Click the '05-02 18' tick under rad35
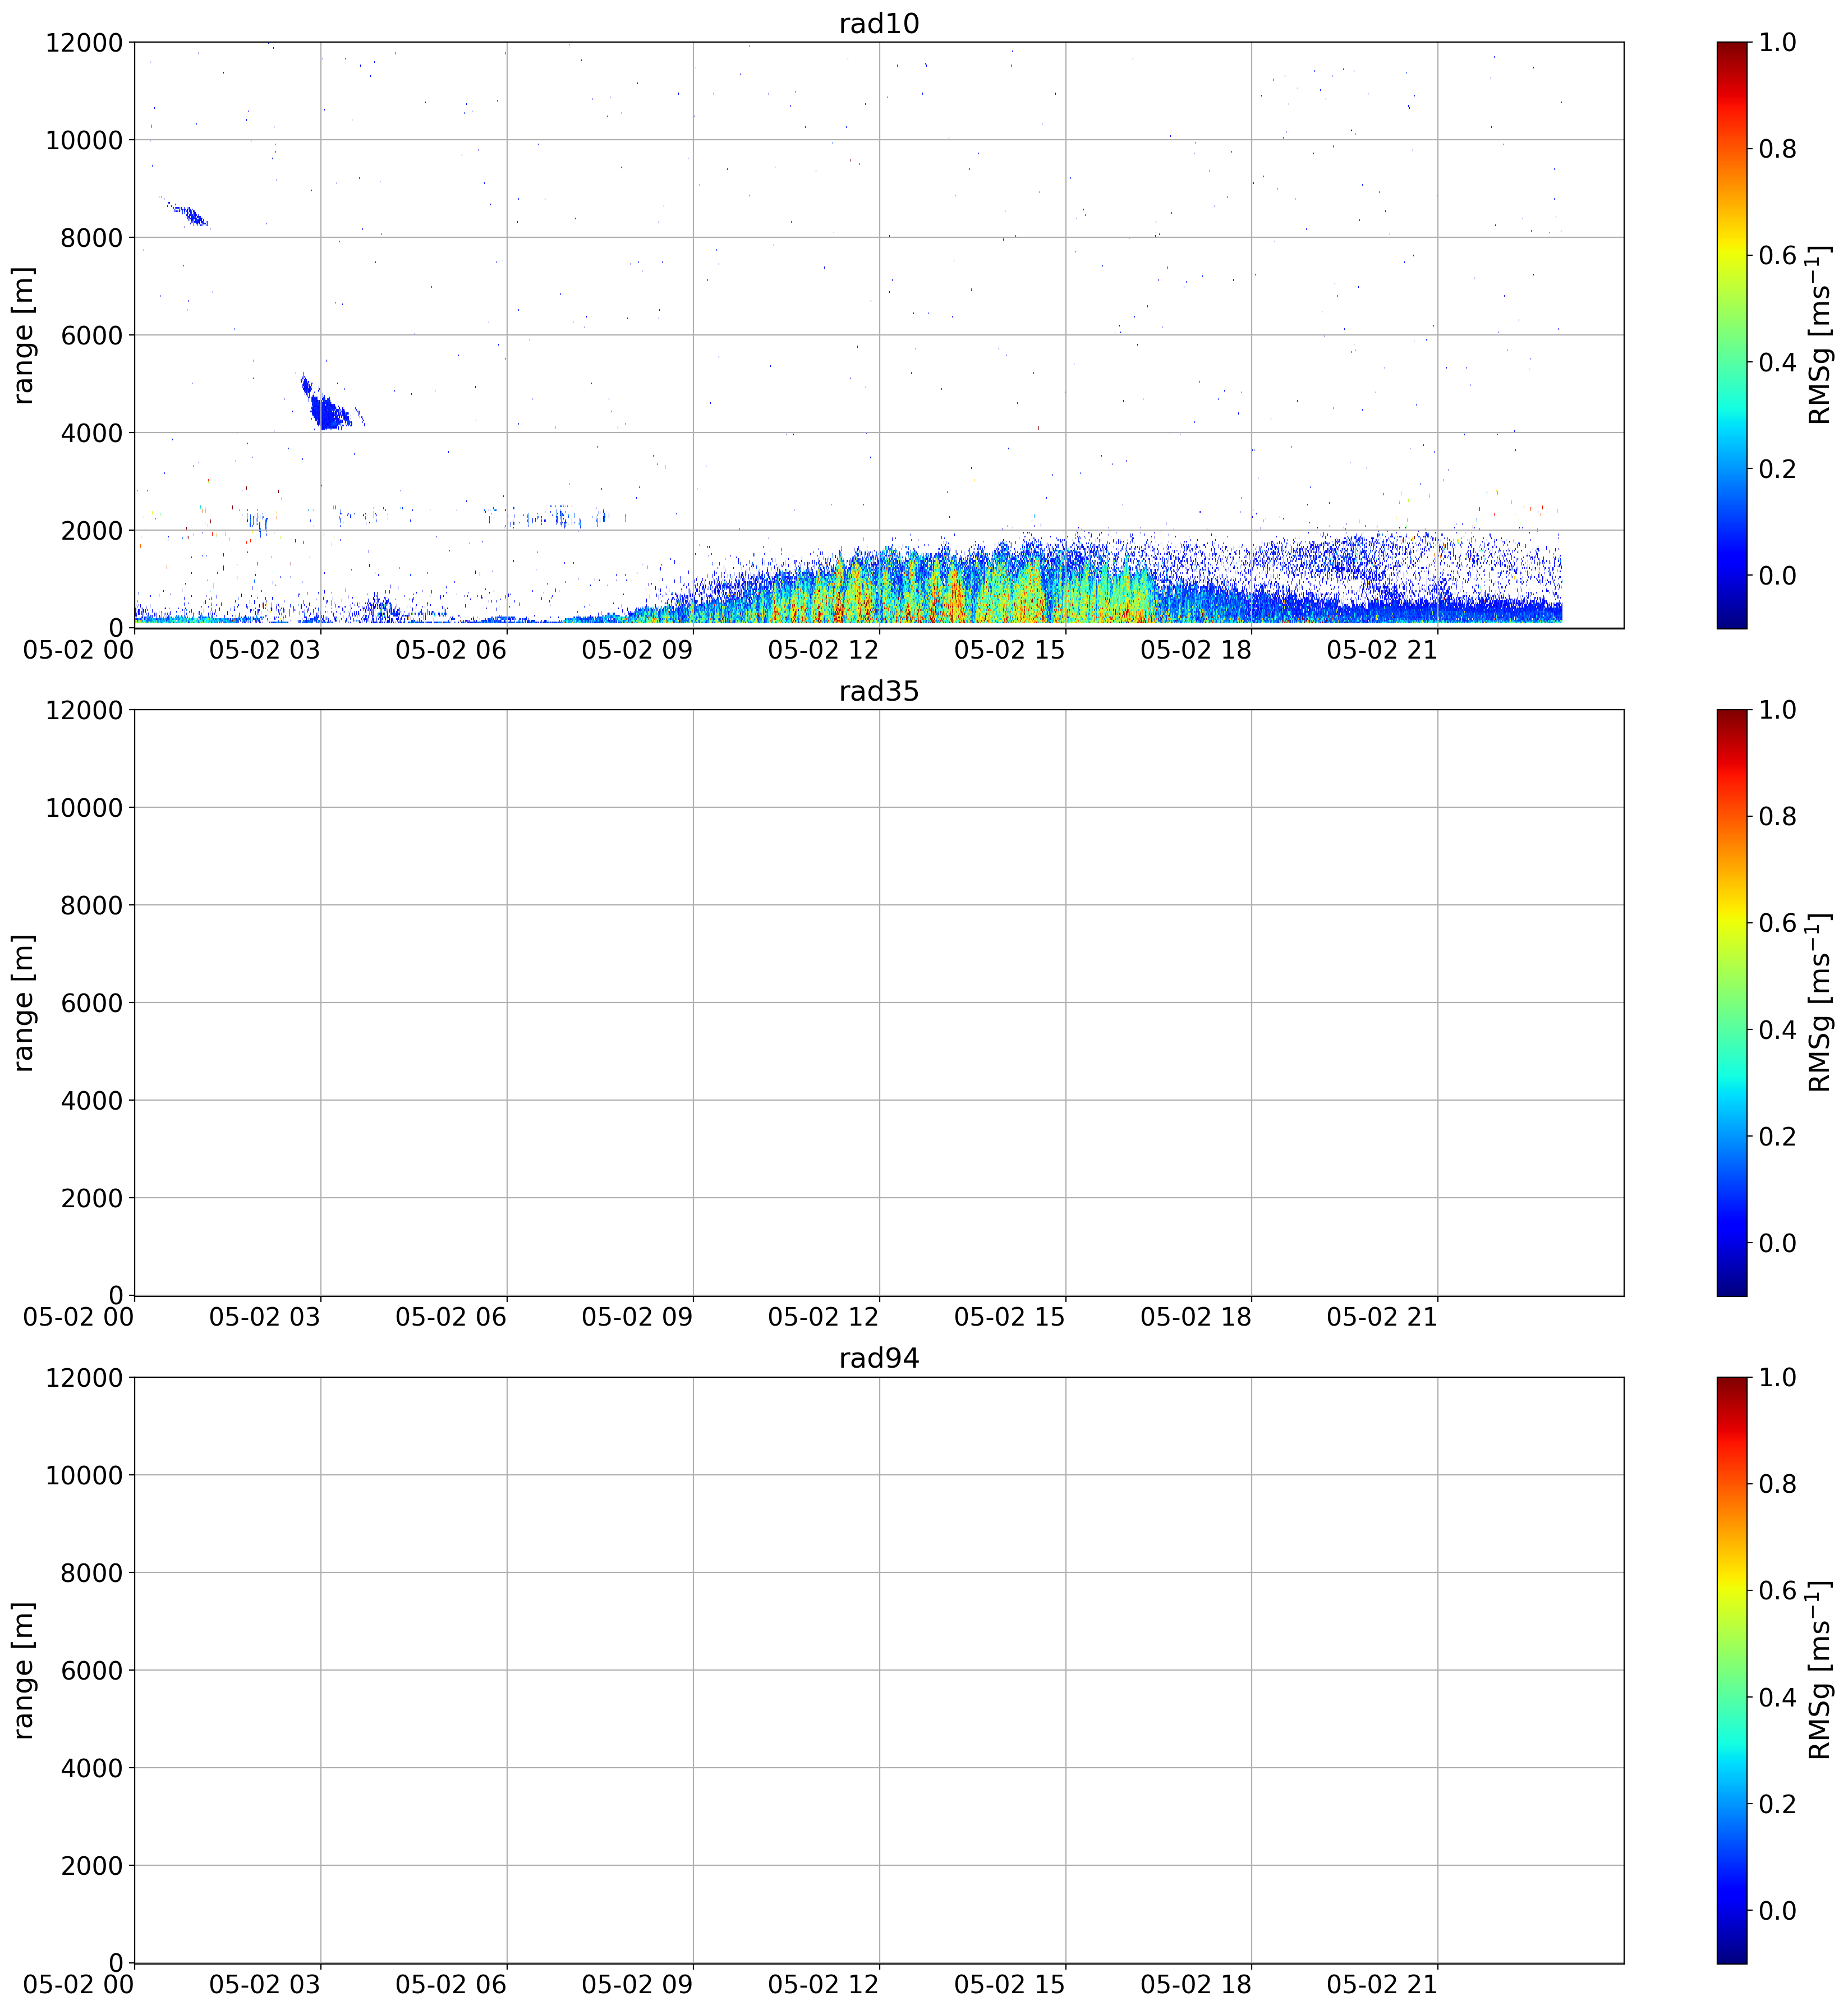This screenshot has width=1848, height=2010. pyautogui.click(x=1196, y=1317)
